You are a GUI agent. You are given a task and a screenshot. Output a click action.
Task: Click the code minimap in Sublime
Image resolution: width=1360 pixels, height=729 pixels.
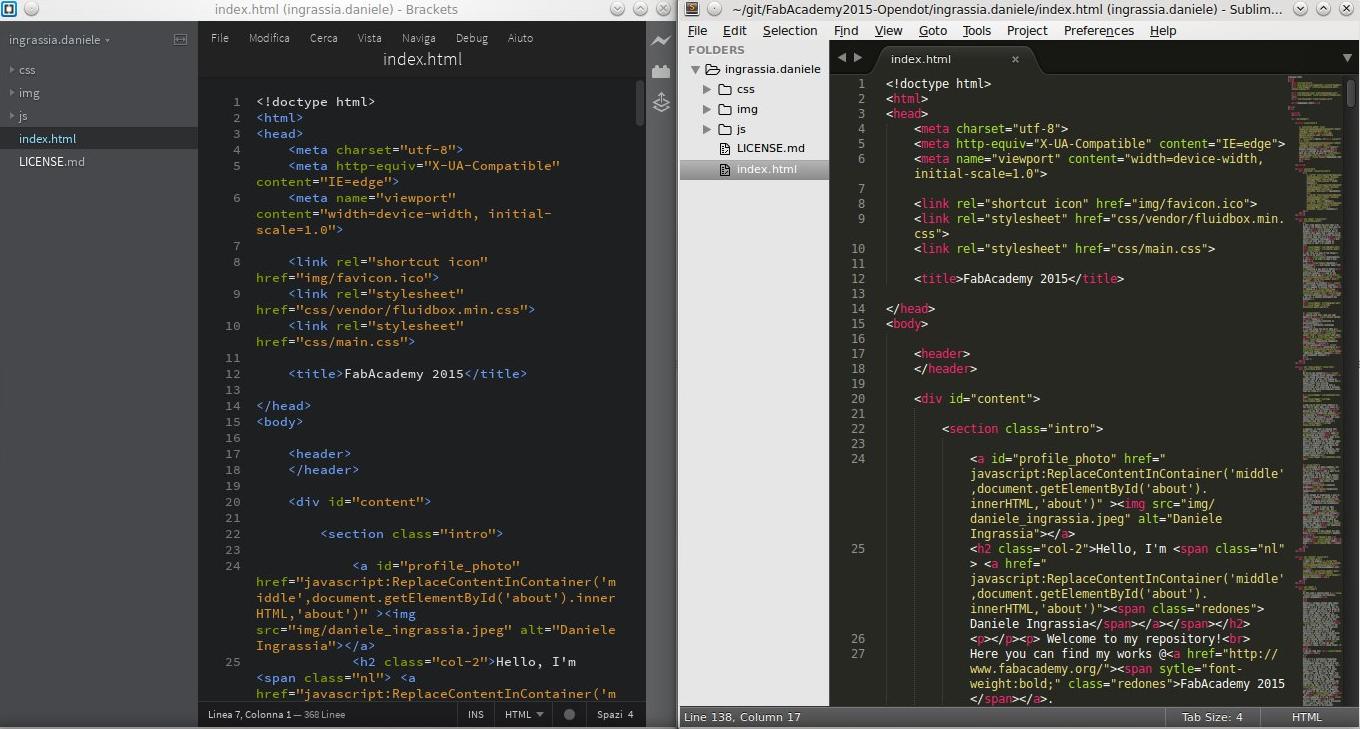point(1315,390)
